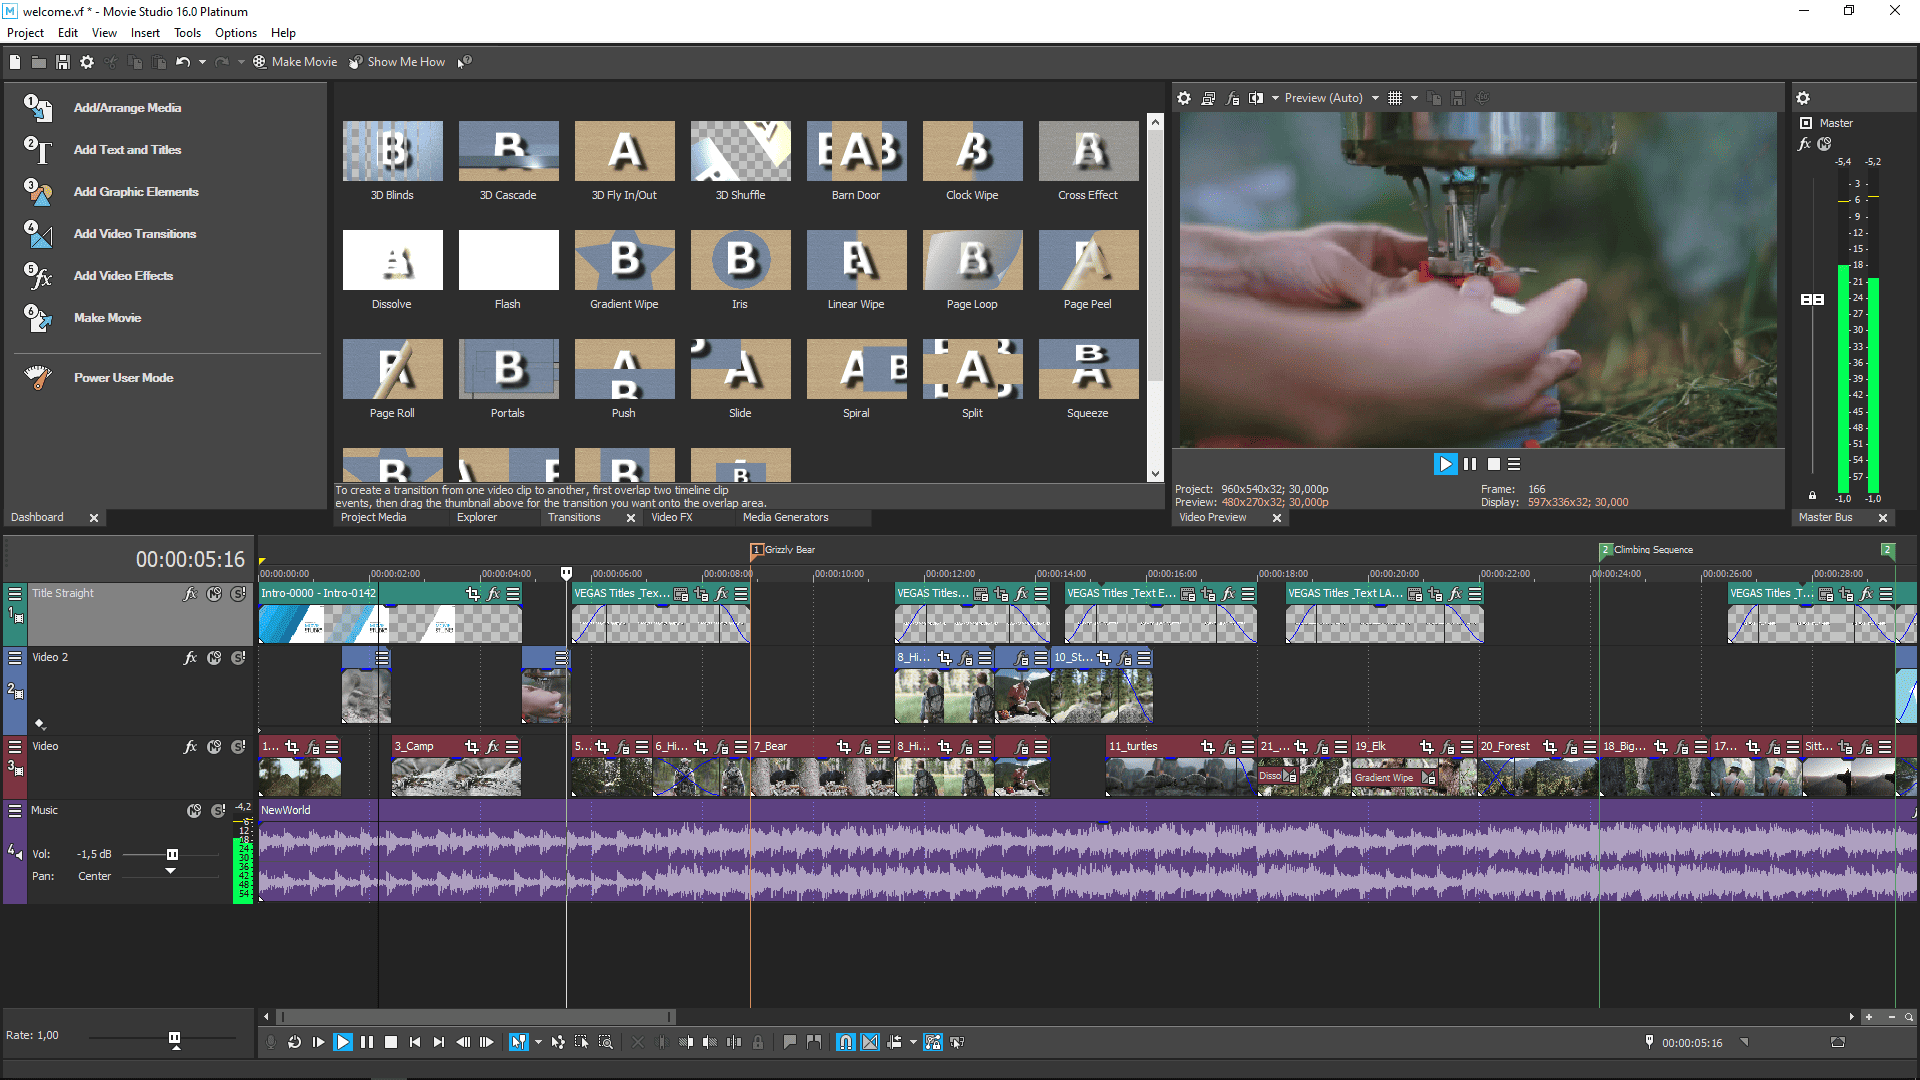
Task: Switch to the Explorer tab
Action: coord(477,518)
